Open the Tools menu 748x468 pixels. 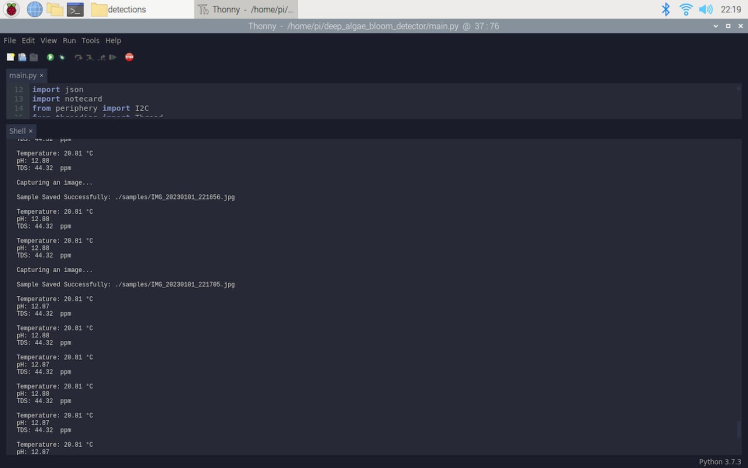(x=90, y=41)
